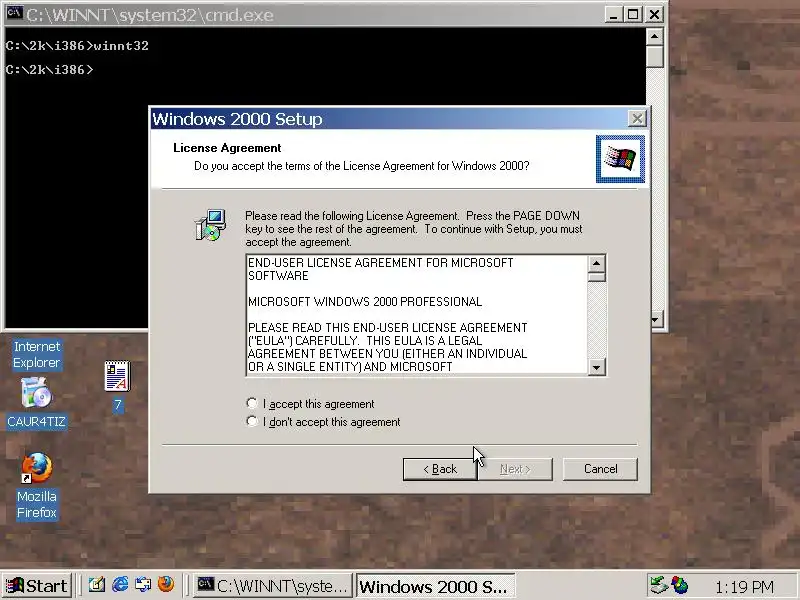Maximize the cmd.exe window
800x600 pixels.
click(x=633, y=14)
